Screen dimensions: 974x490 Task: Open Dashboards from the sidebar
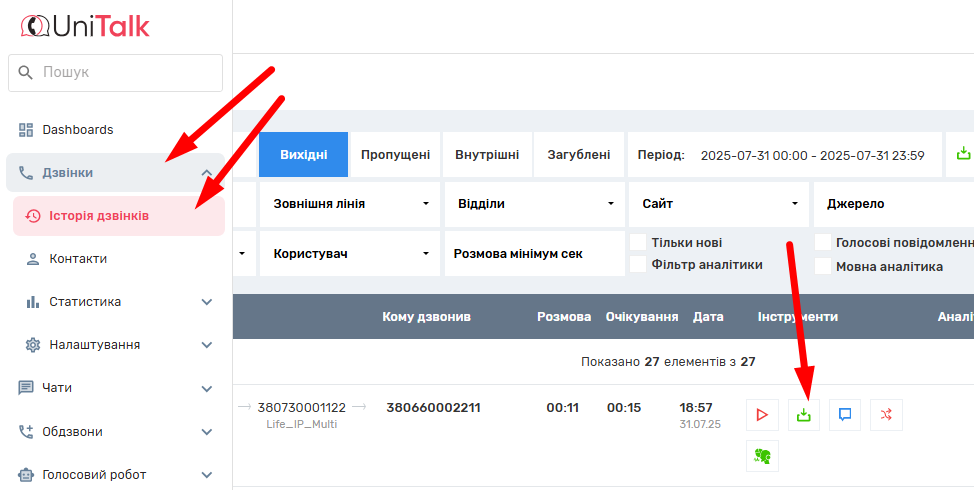[x=77, y=129]
